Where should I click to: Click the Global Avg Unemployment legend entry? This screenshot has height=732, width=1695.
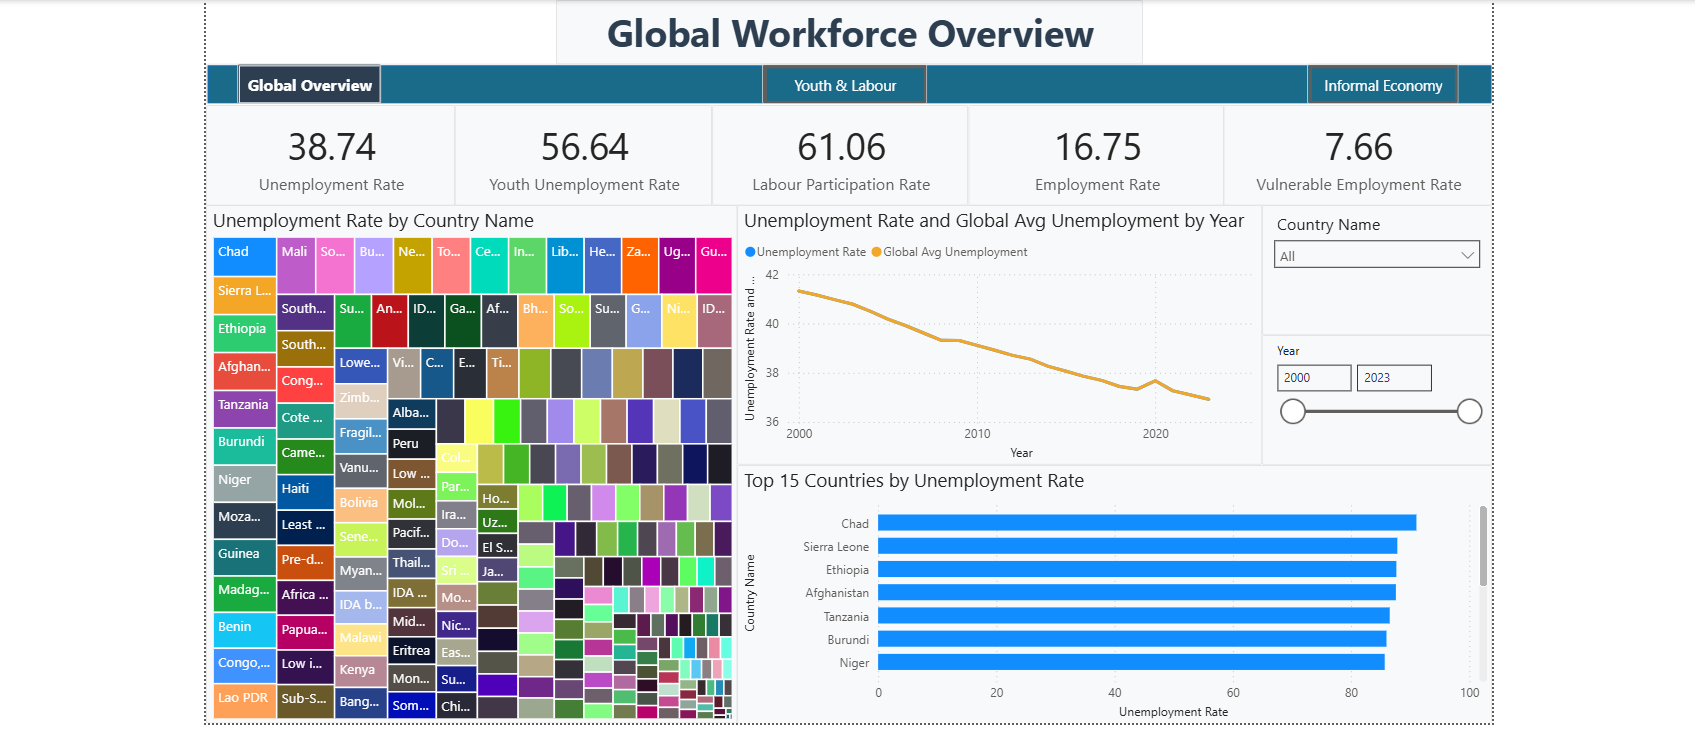(x=949, y=252)
